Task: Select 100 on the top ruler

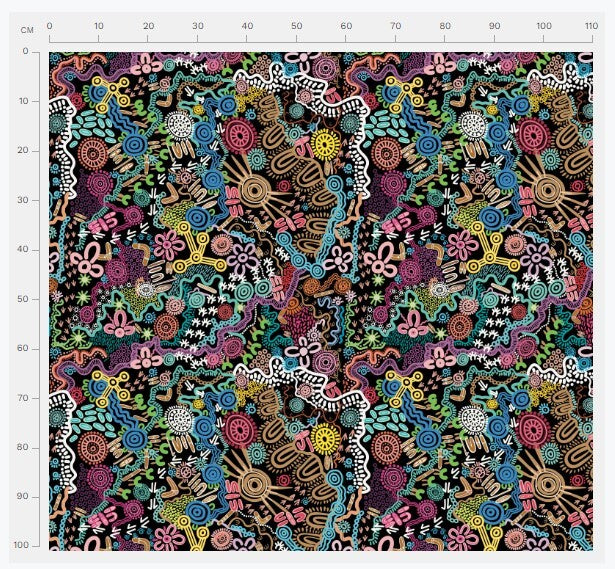Action: [543, 27]
